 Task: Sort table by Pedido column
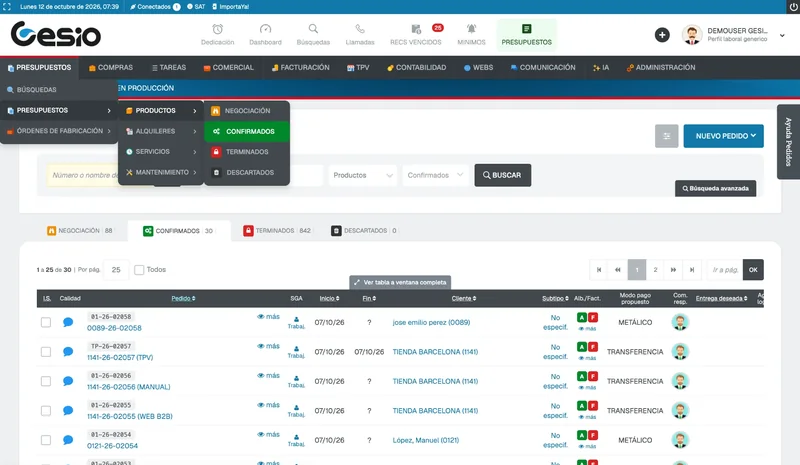coord(183,298)
